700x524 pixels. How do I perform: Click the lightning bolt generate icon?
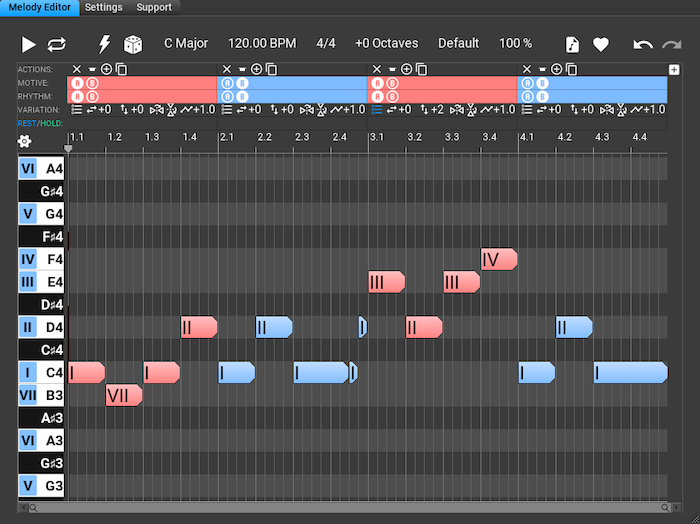(103, 44)
